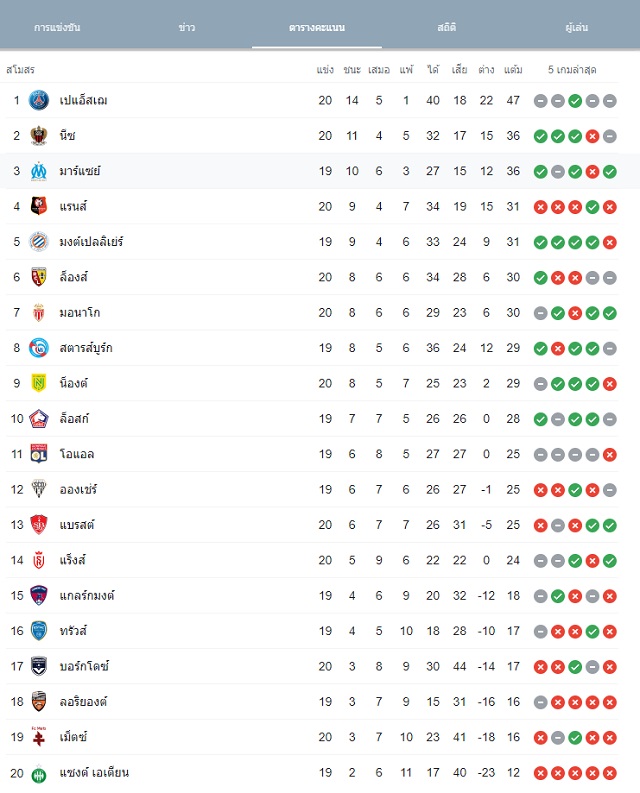This screenshot has height=793, width=640.
Task: Click the แกลร์กมงต์ team row name
Action: [87, 596]
